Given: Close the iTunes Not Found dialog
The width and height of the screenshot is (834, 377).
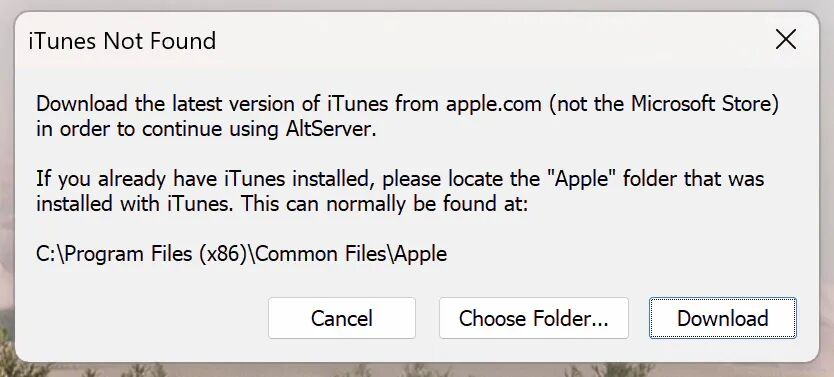Looking at the screenshot, I should point(786,39).
